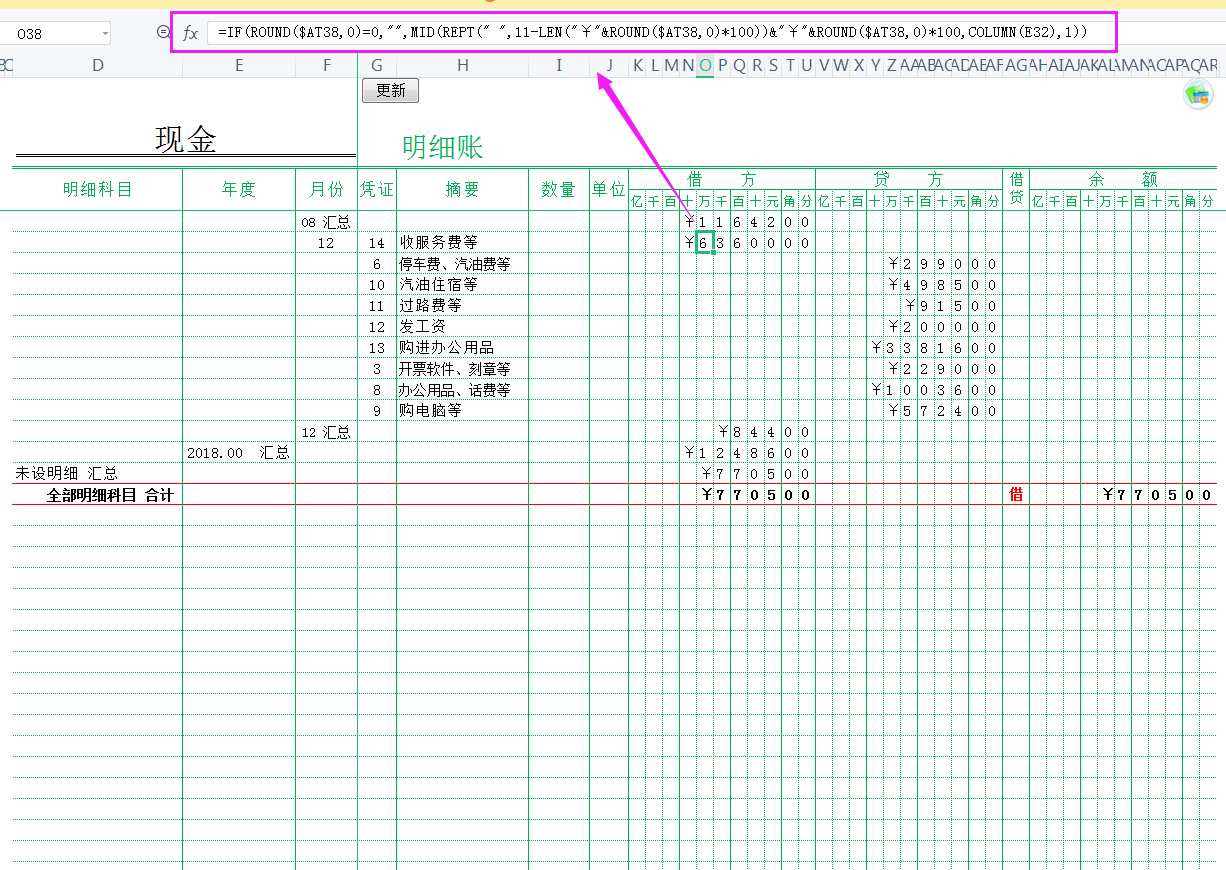Click the 停车费、汽油费等 summary cell
The width and height of the screenshot is (1226, 870).
point(463,264)
